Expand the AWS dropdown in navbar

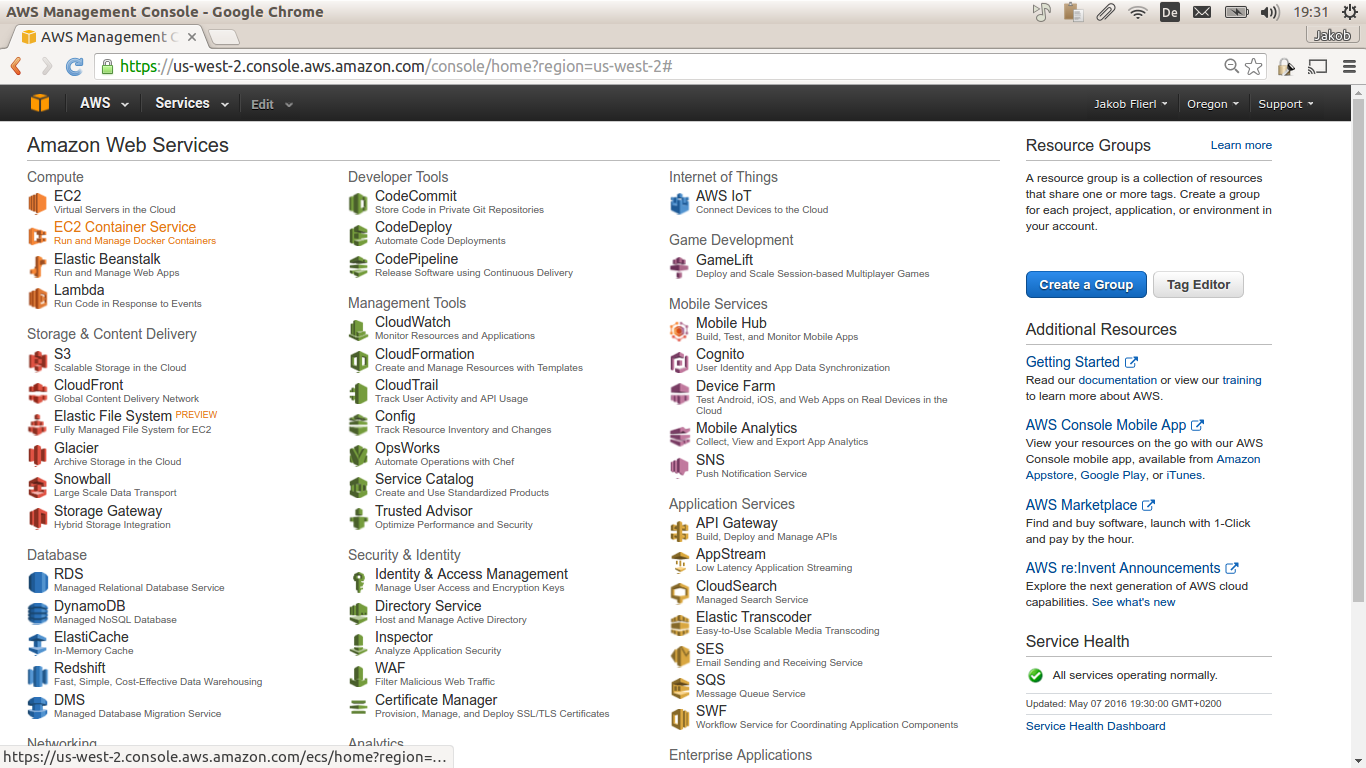click(x=105, y=104)
